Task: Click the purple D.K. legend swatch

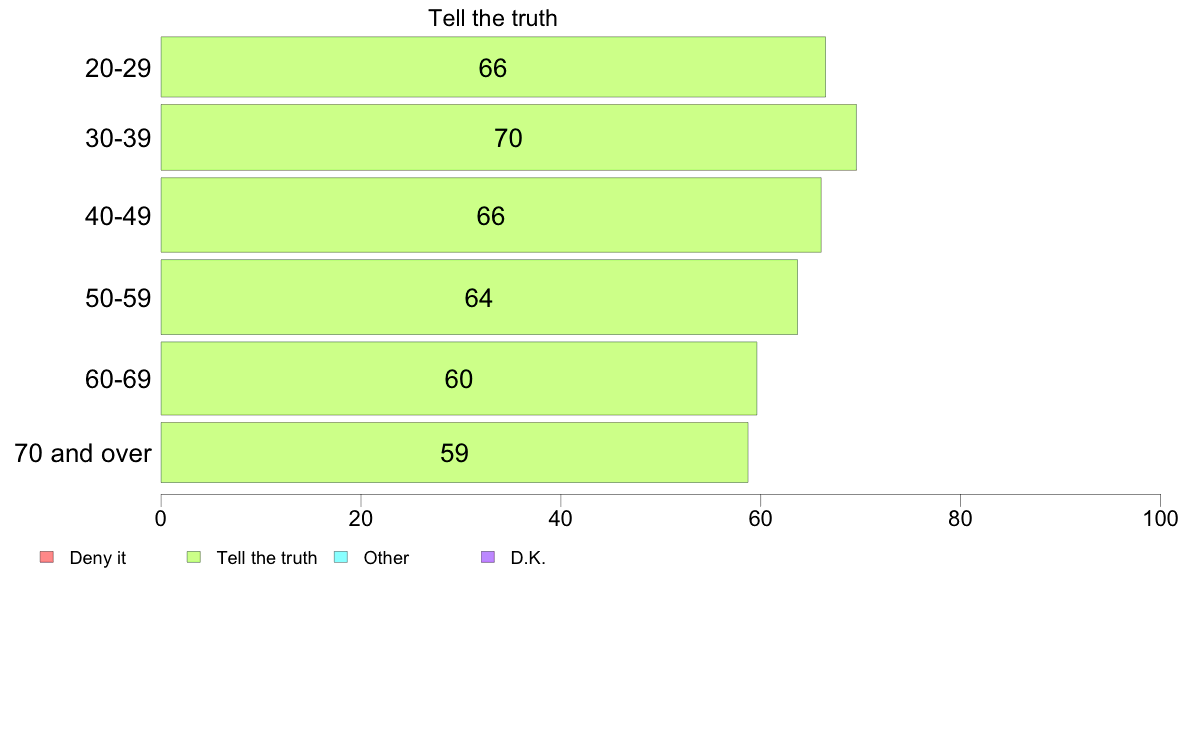Action: [488, 557]
